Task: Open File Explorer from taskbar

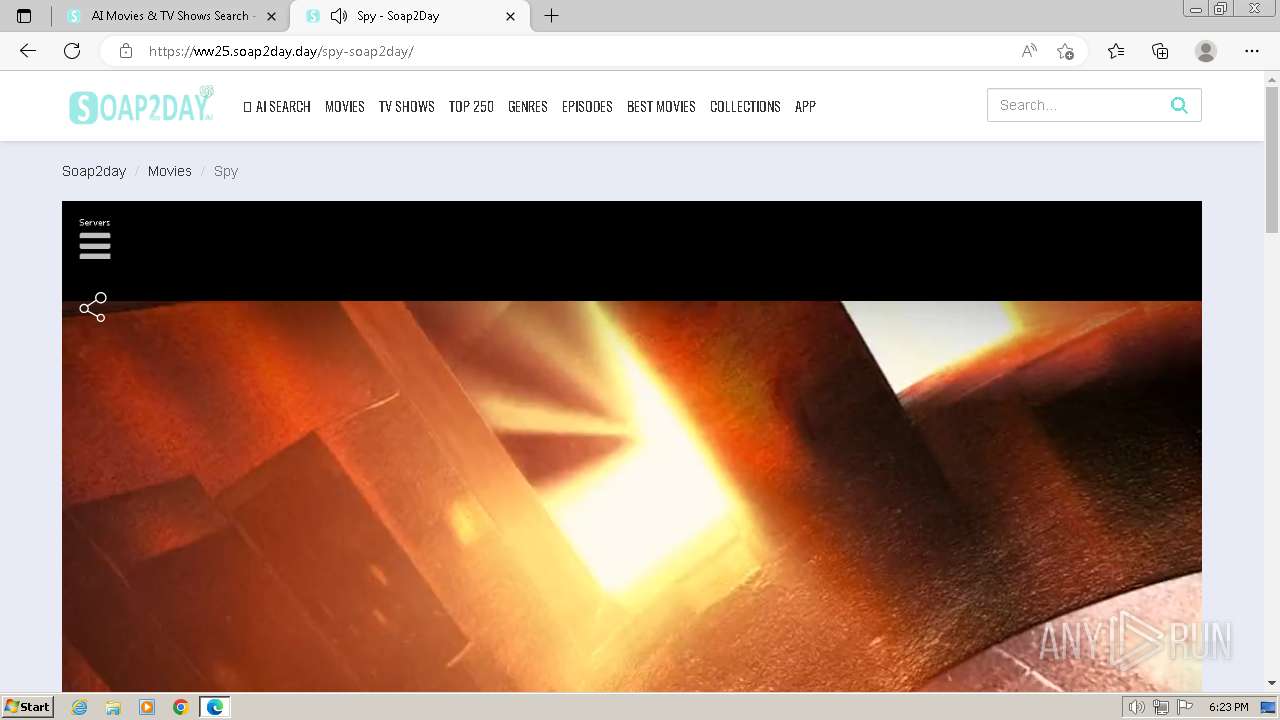Action: point(113,707)
